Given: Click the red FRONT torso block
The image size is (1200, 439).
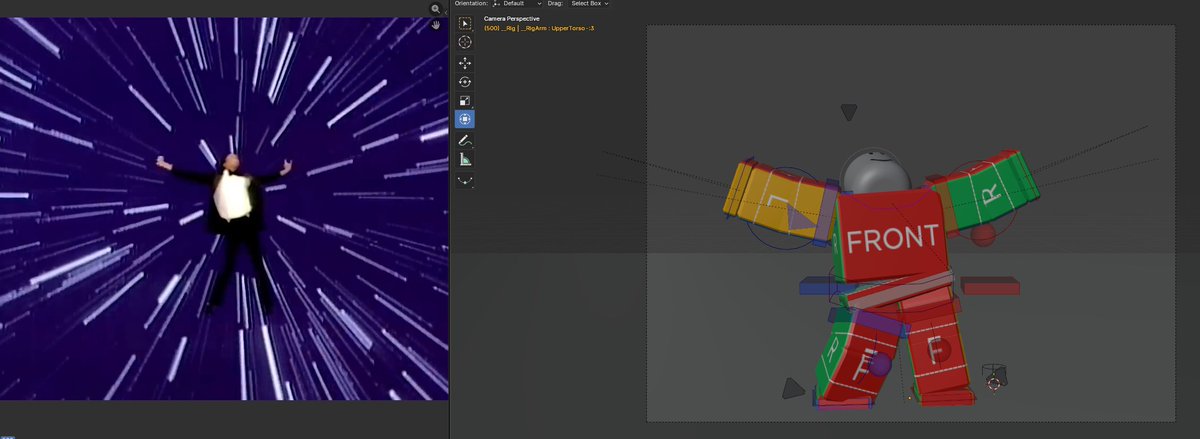Looking at the screenshot, I should (891, 236).
